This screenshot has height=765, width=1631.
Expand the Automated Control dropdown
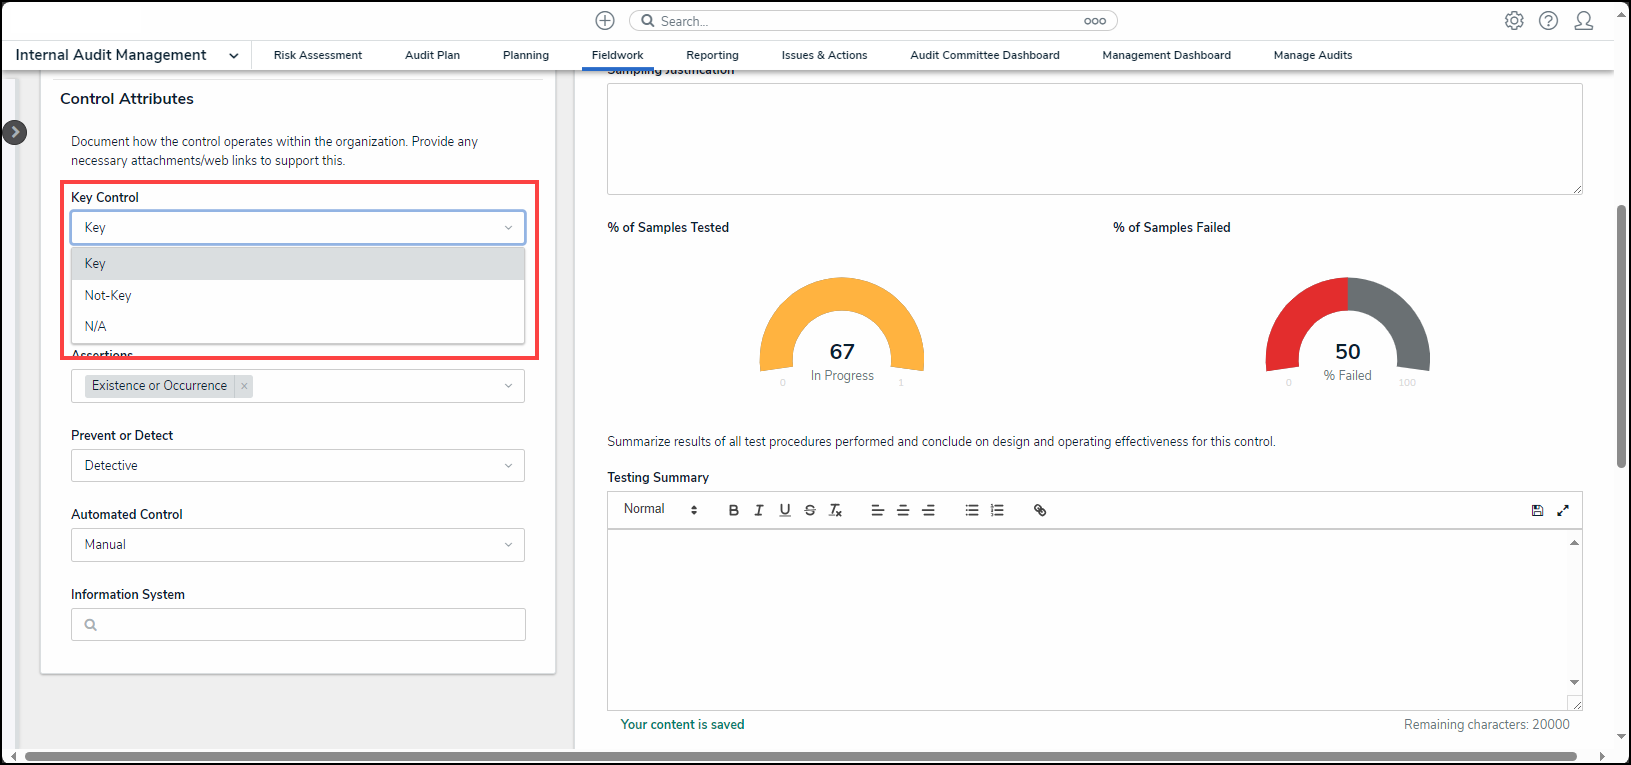297,545
